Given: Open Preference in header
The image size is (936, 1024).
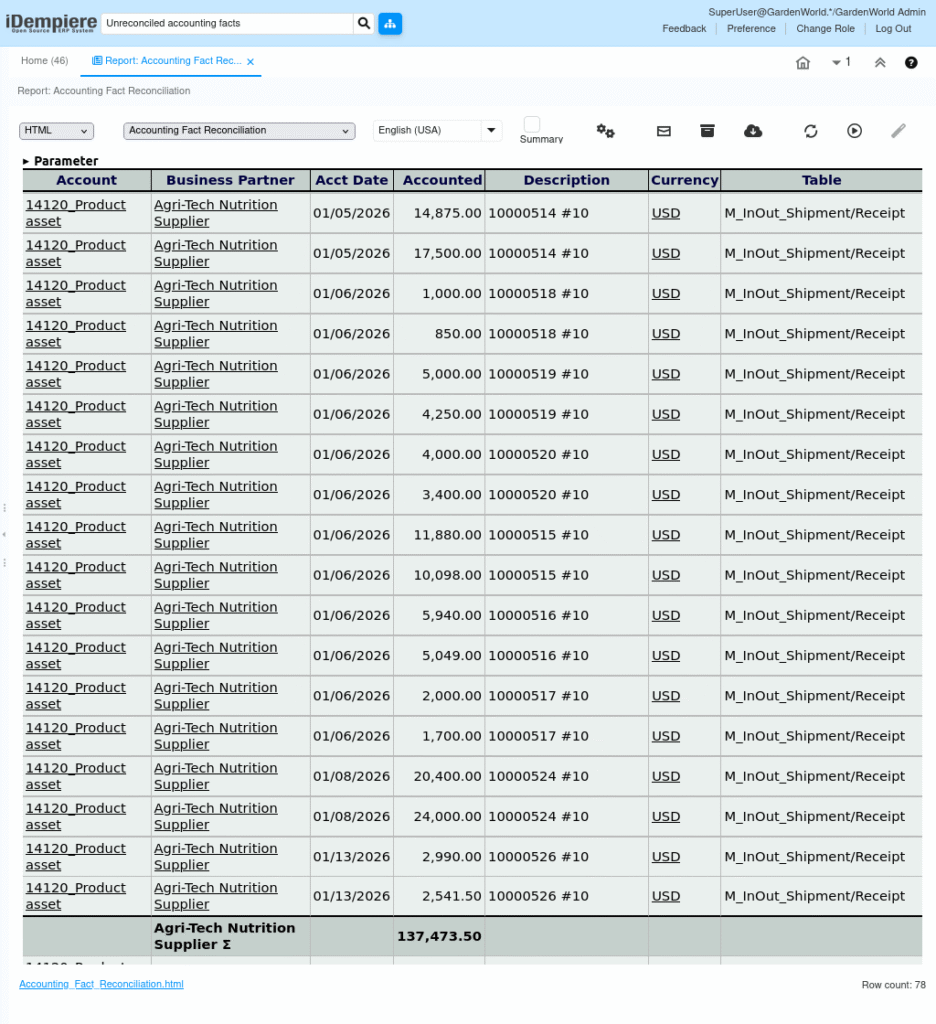Looking at the screenshot, I should 751,29.
